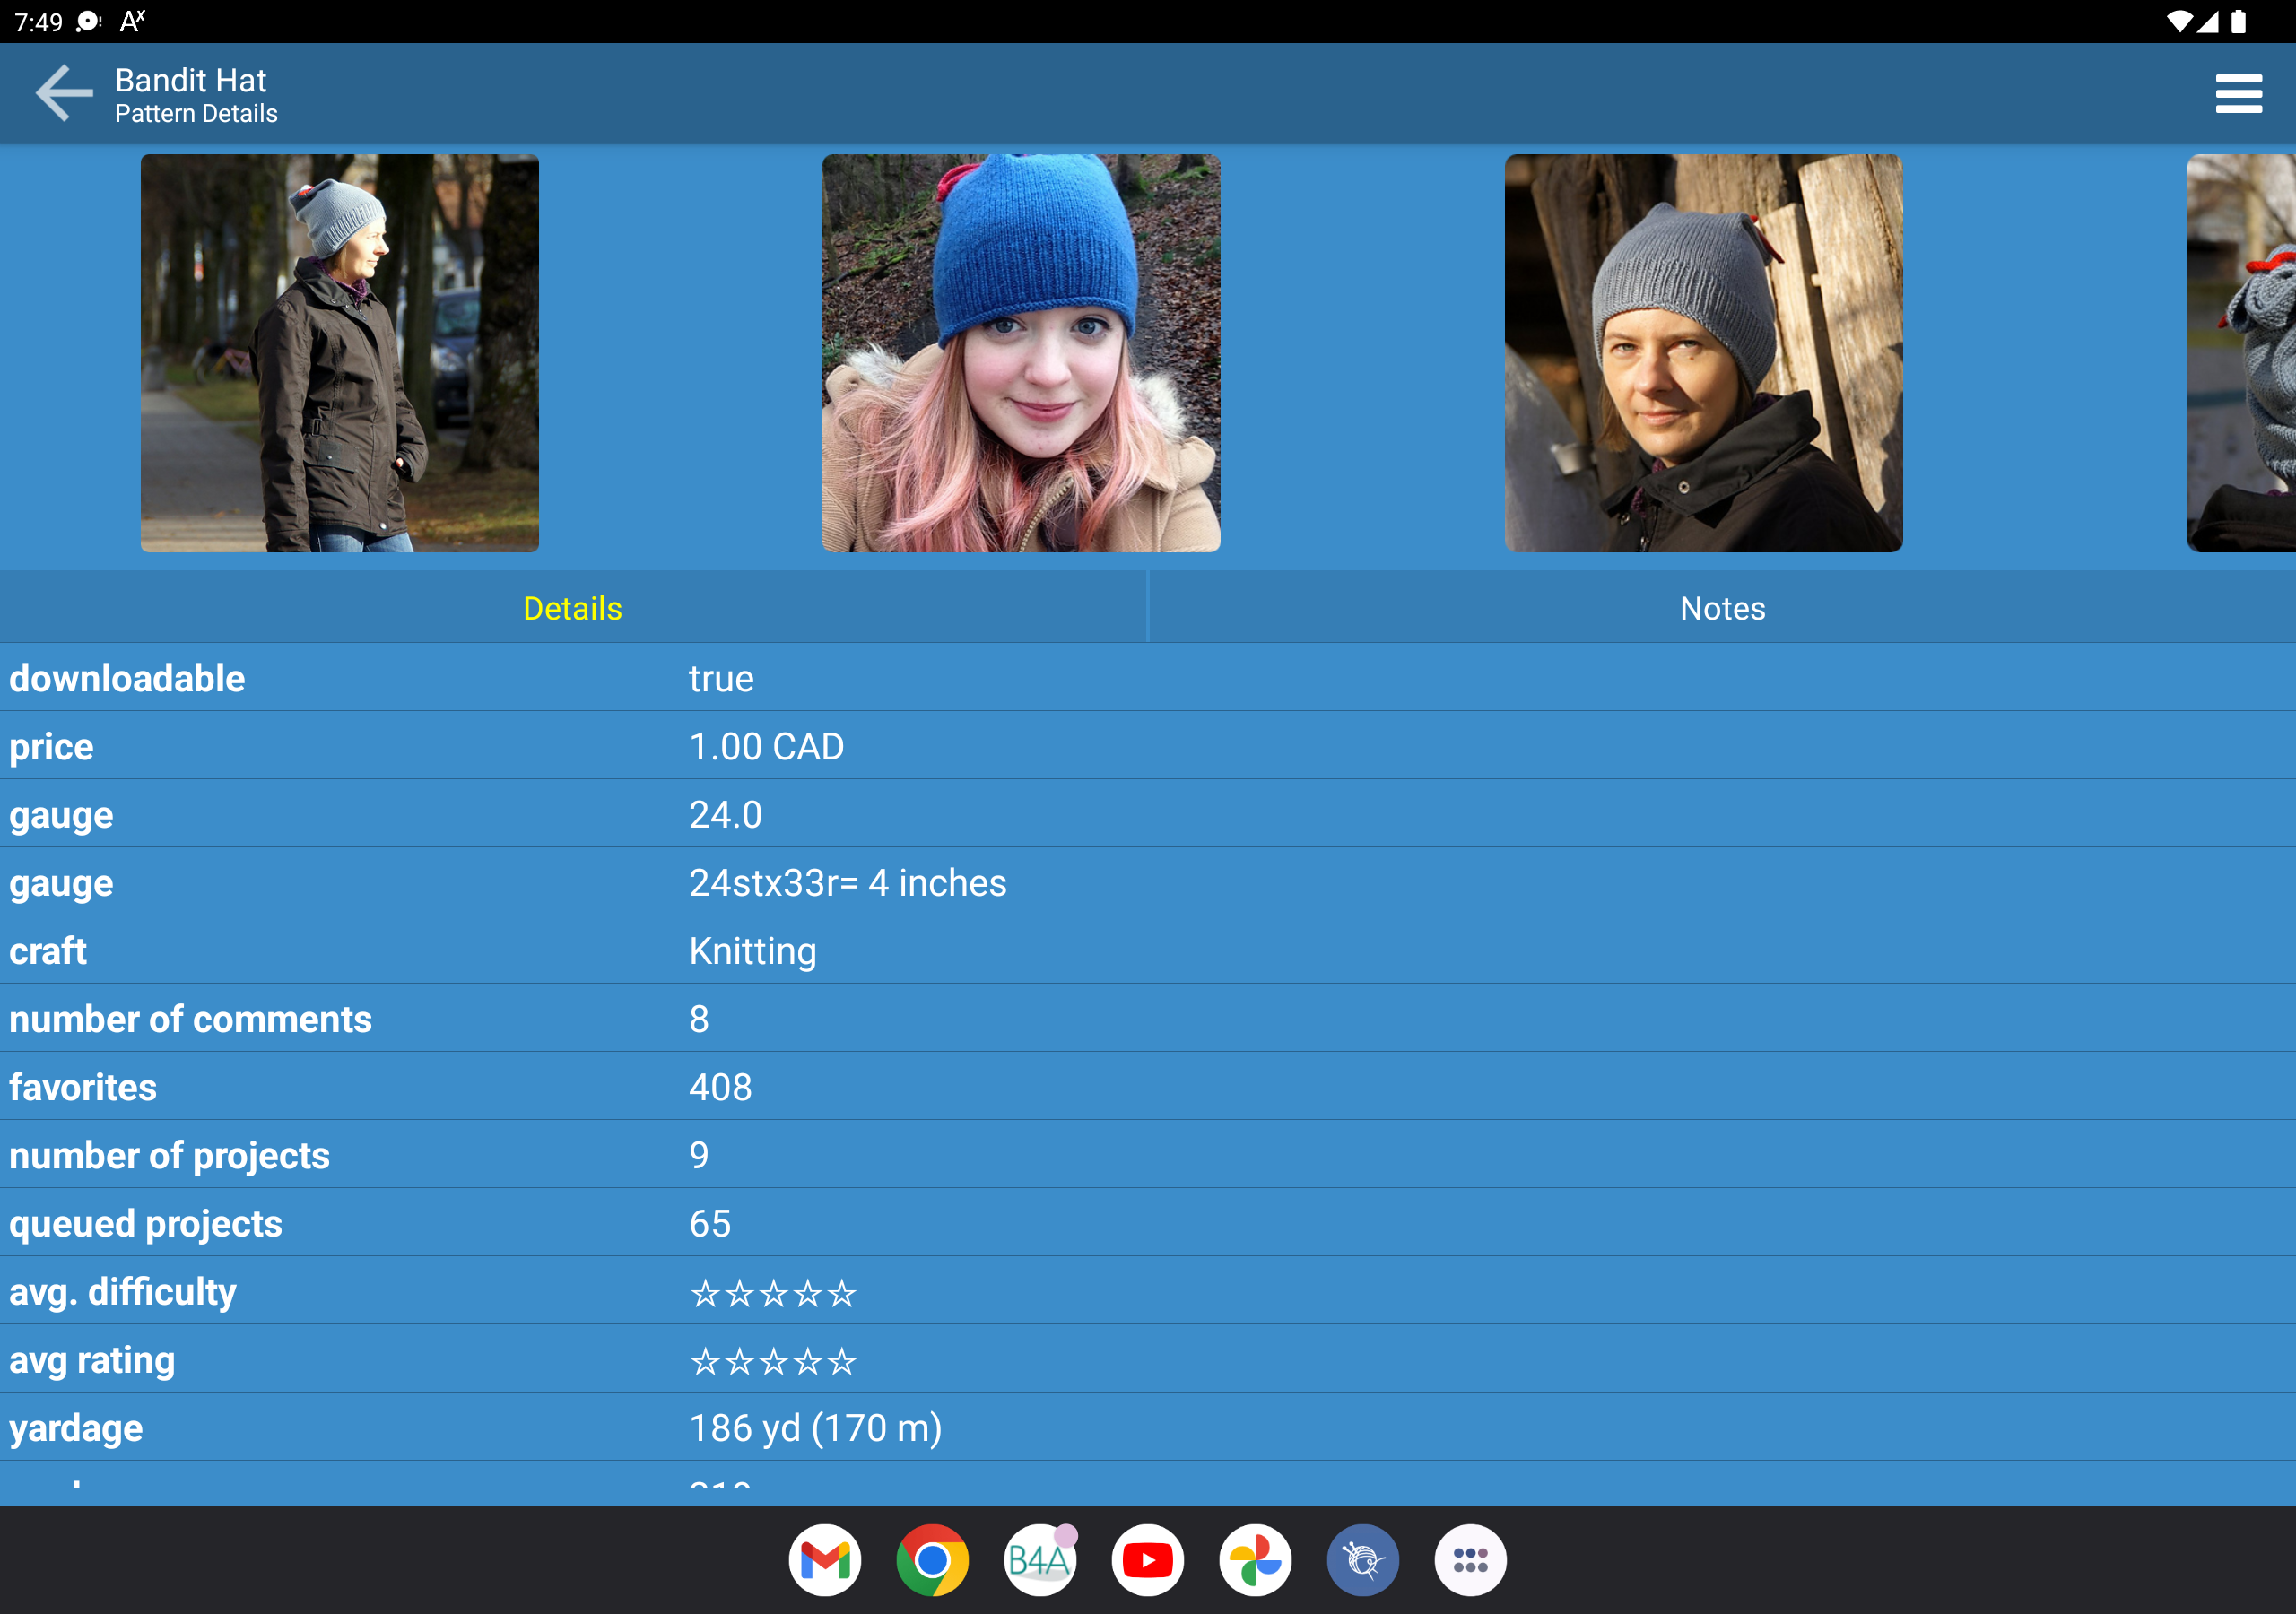Switch to the Notes tab

tap(1722, 608)
